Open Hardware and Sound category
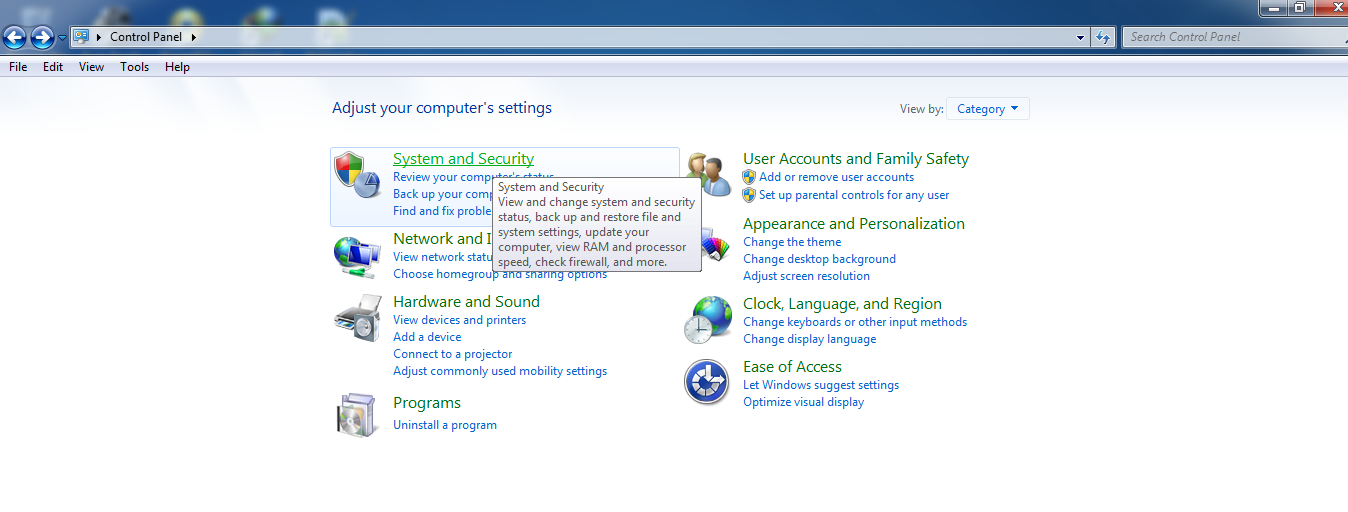 click(x=466, y=301)
